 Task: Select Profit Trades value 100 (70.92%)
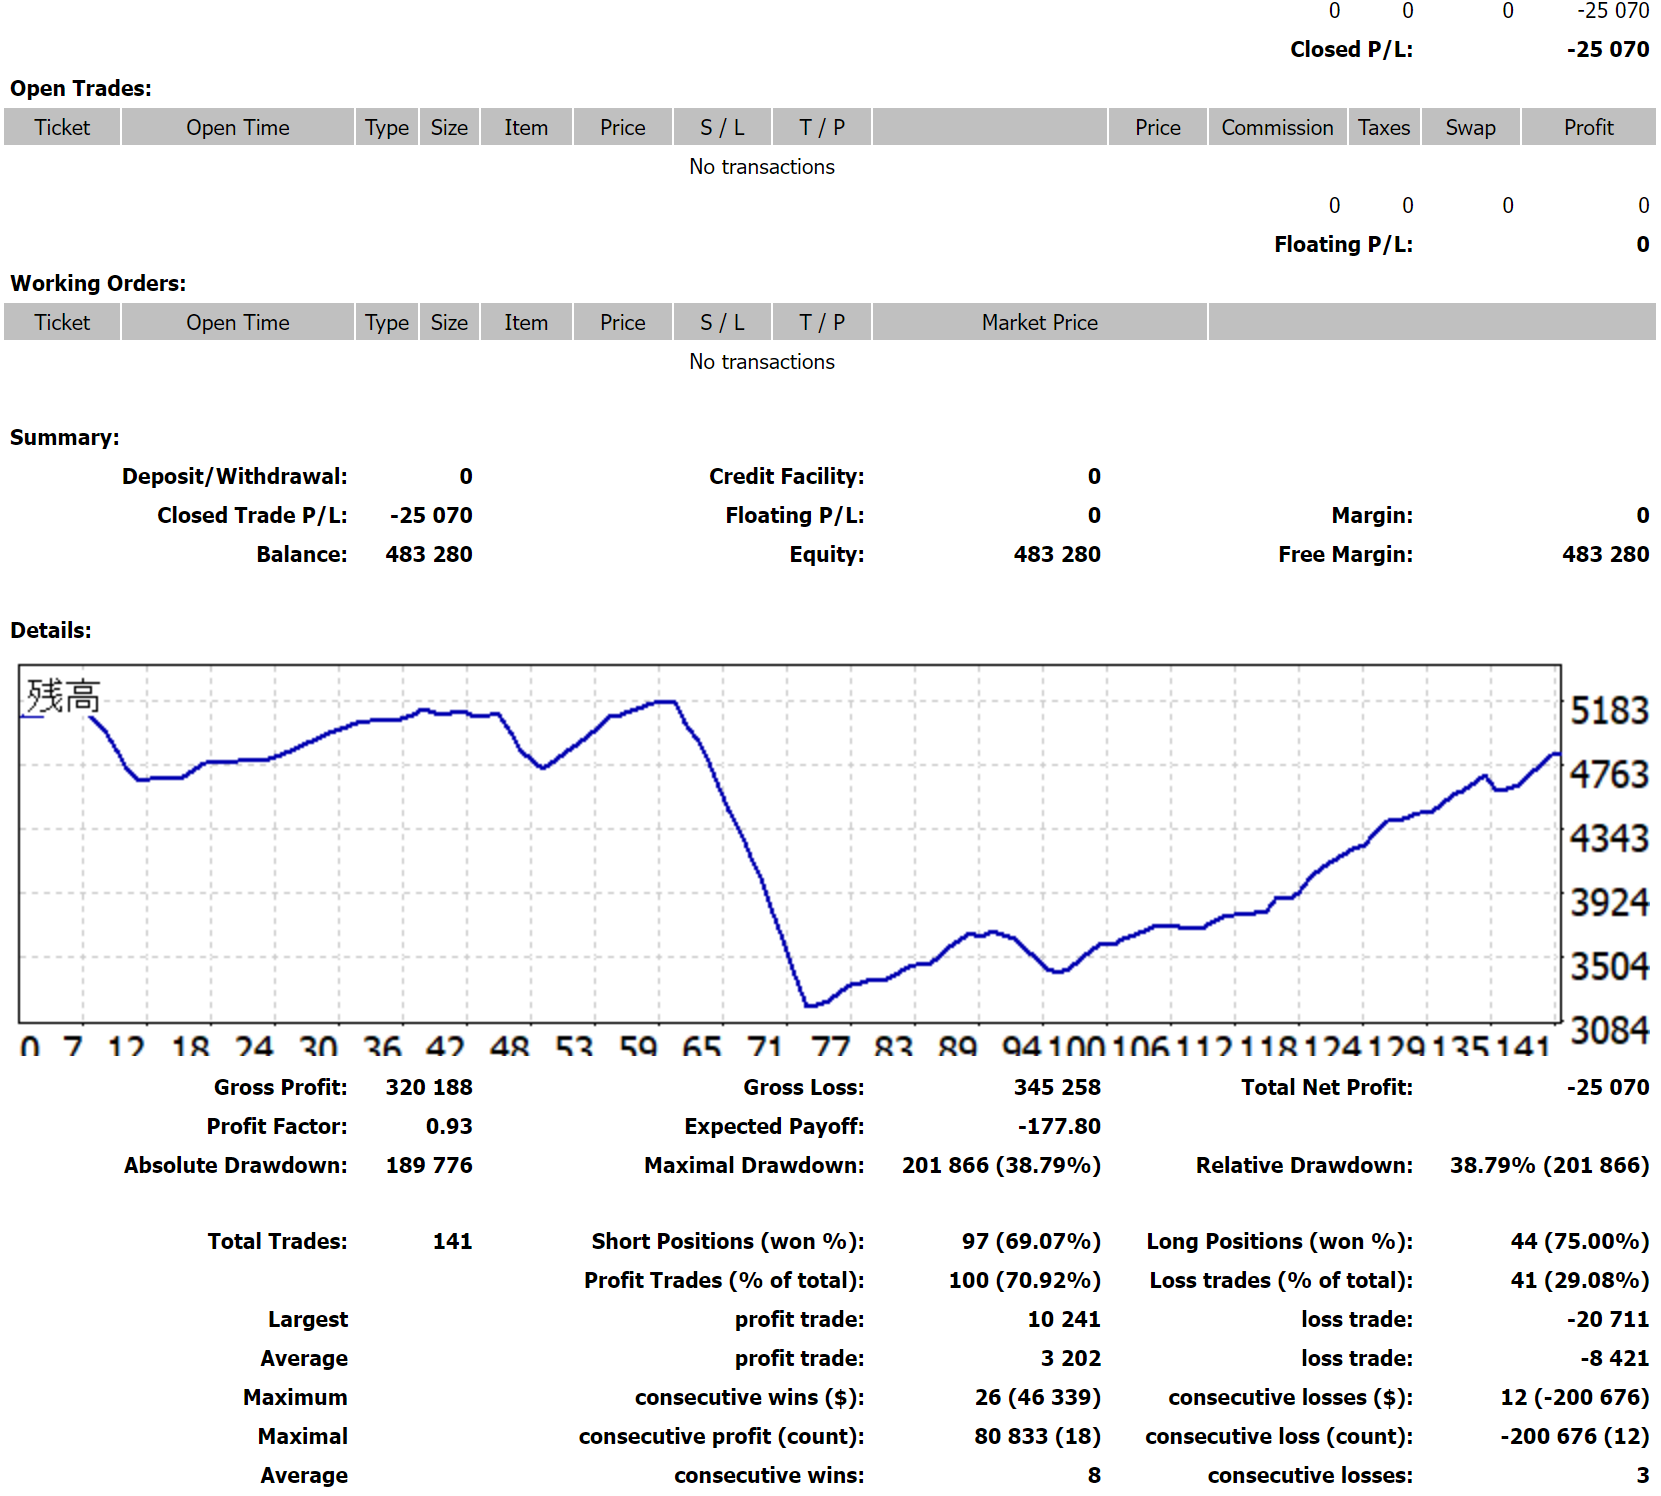coord(1024,1280)
